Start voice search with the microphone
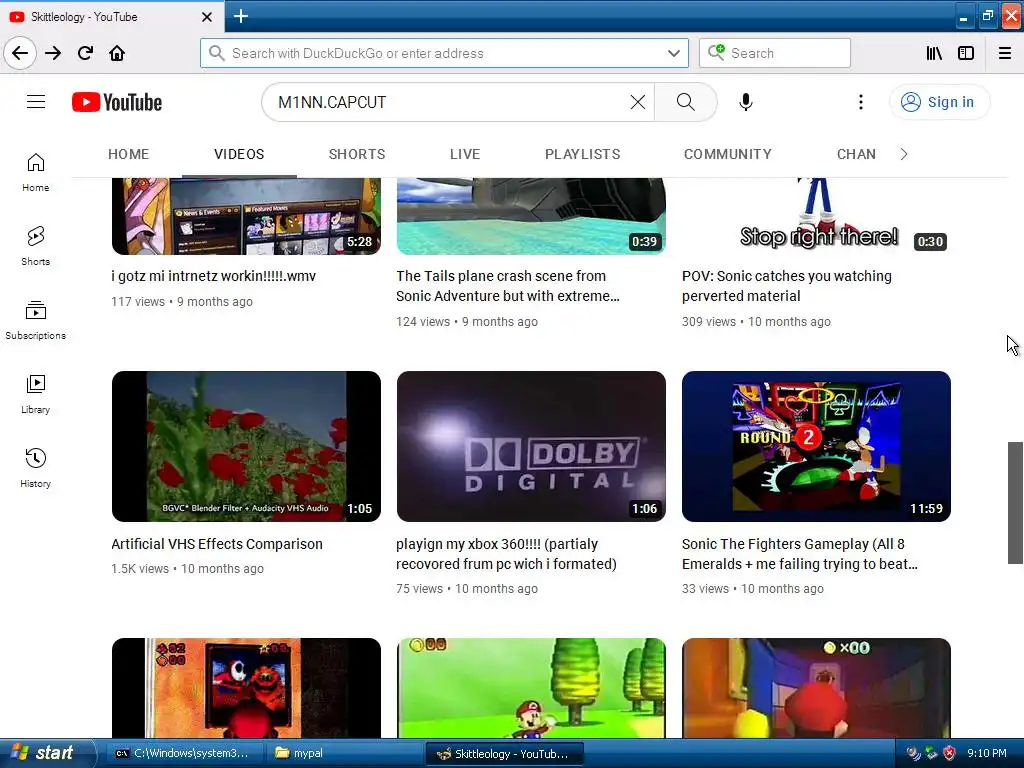The height and width of the screenshot is (768, 1024). pyautogui.click(x=746, y=102)
